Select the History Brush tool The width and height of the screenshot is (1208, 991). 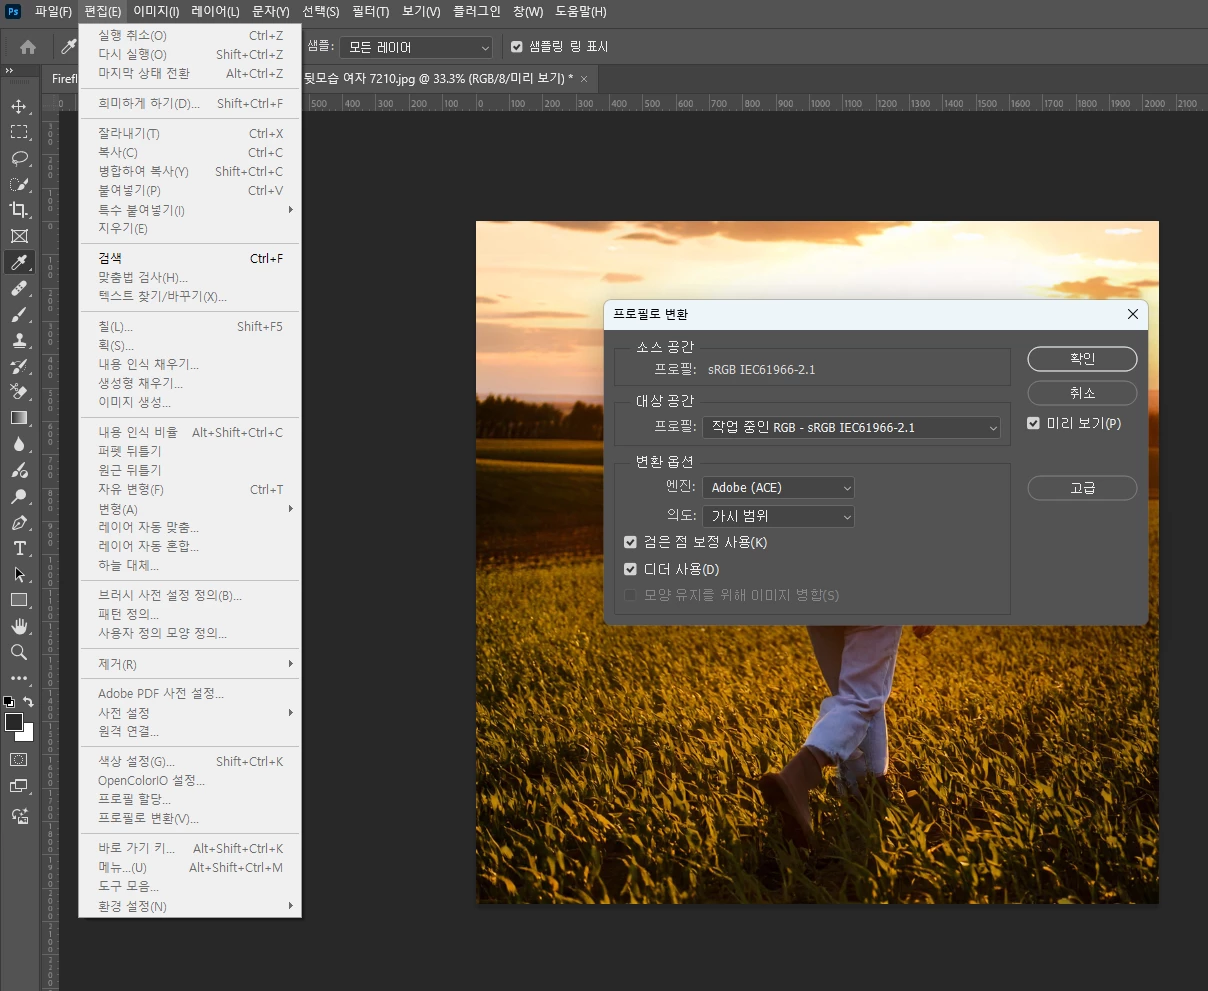click(19, 366)
